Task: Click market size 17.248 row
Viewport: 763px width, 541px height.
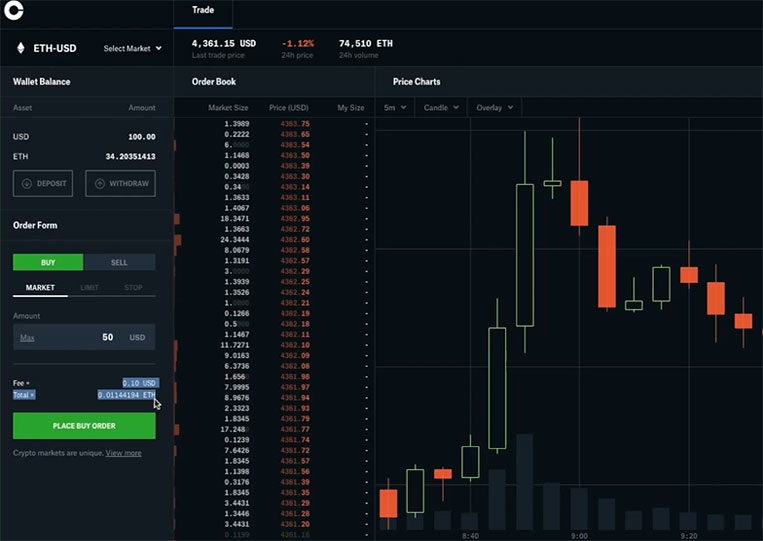Action: click(235, 429)
